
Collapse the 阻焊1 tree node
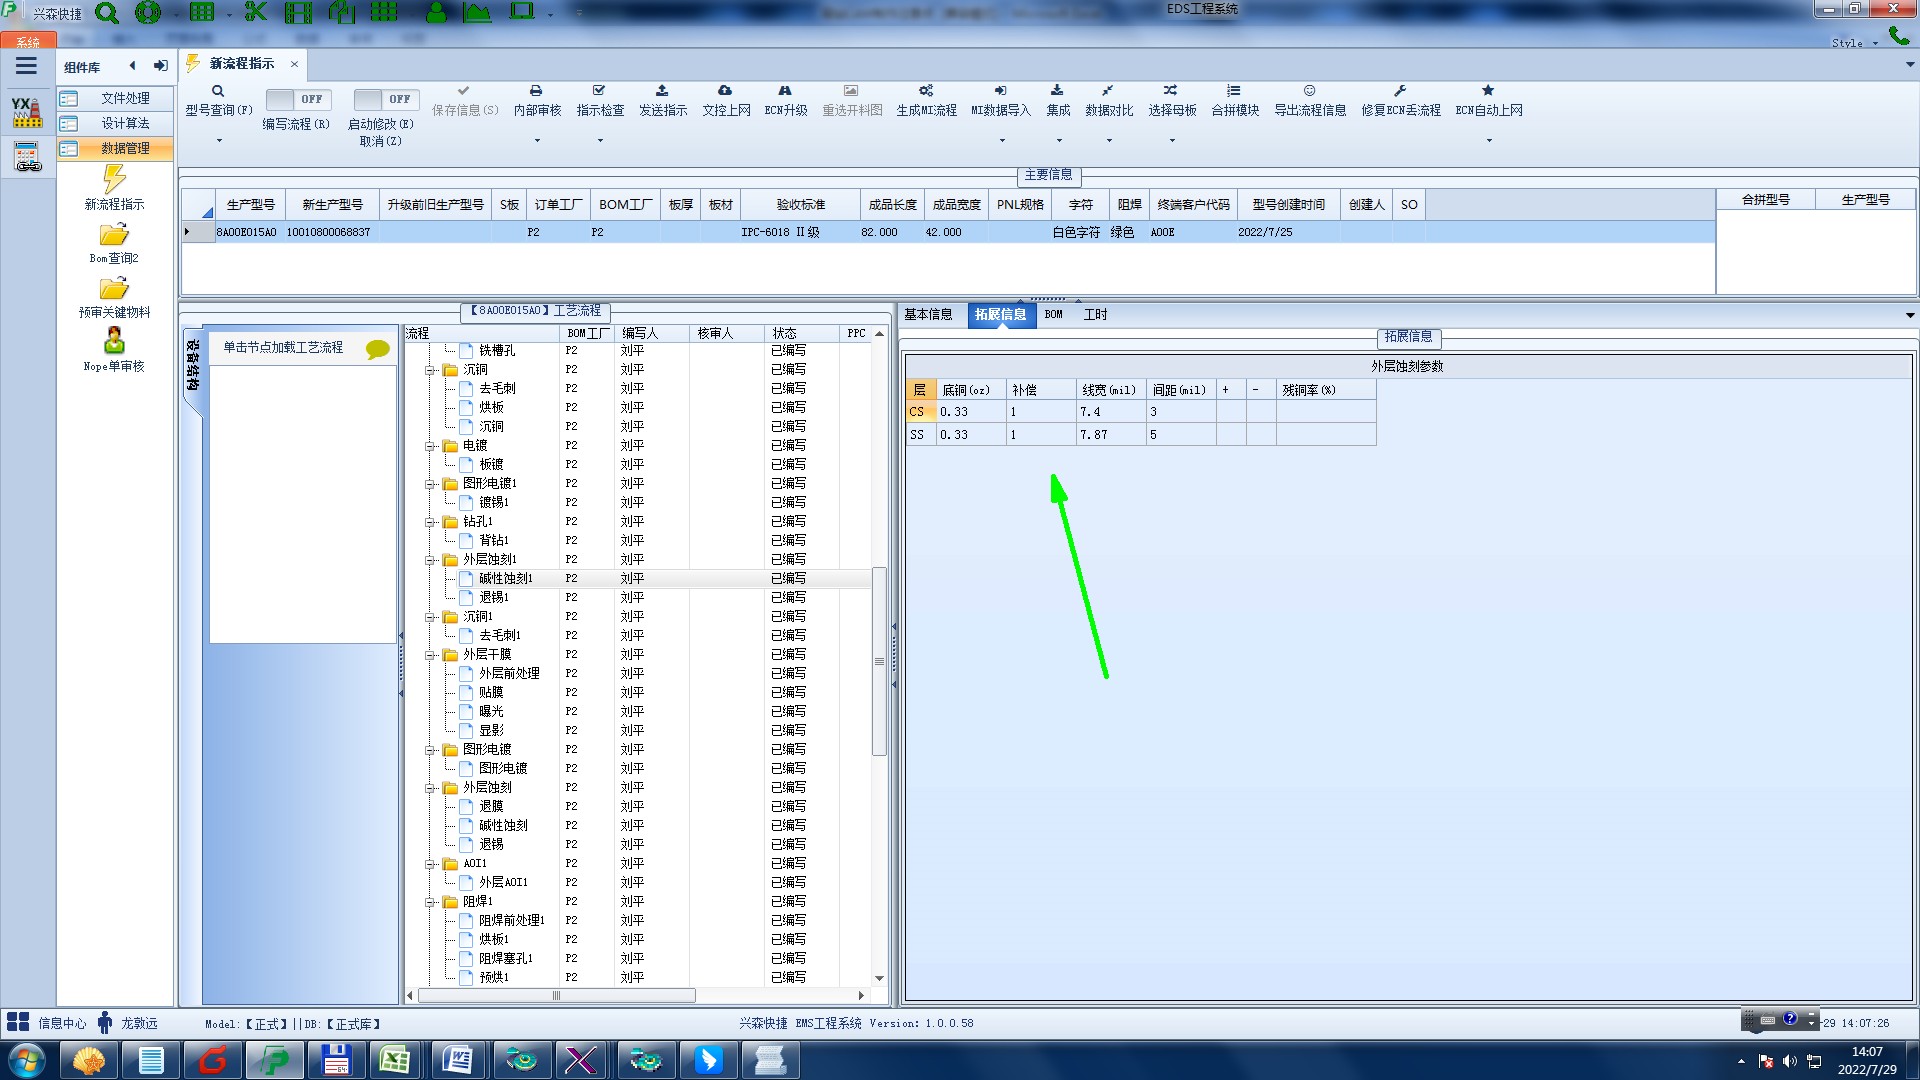tap(431, 902)
